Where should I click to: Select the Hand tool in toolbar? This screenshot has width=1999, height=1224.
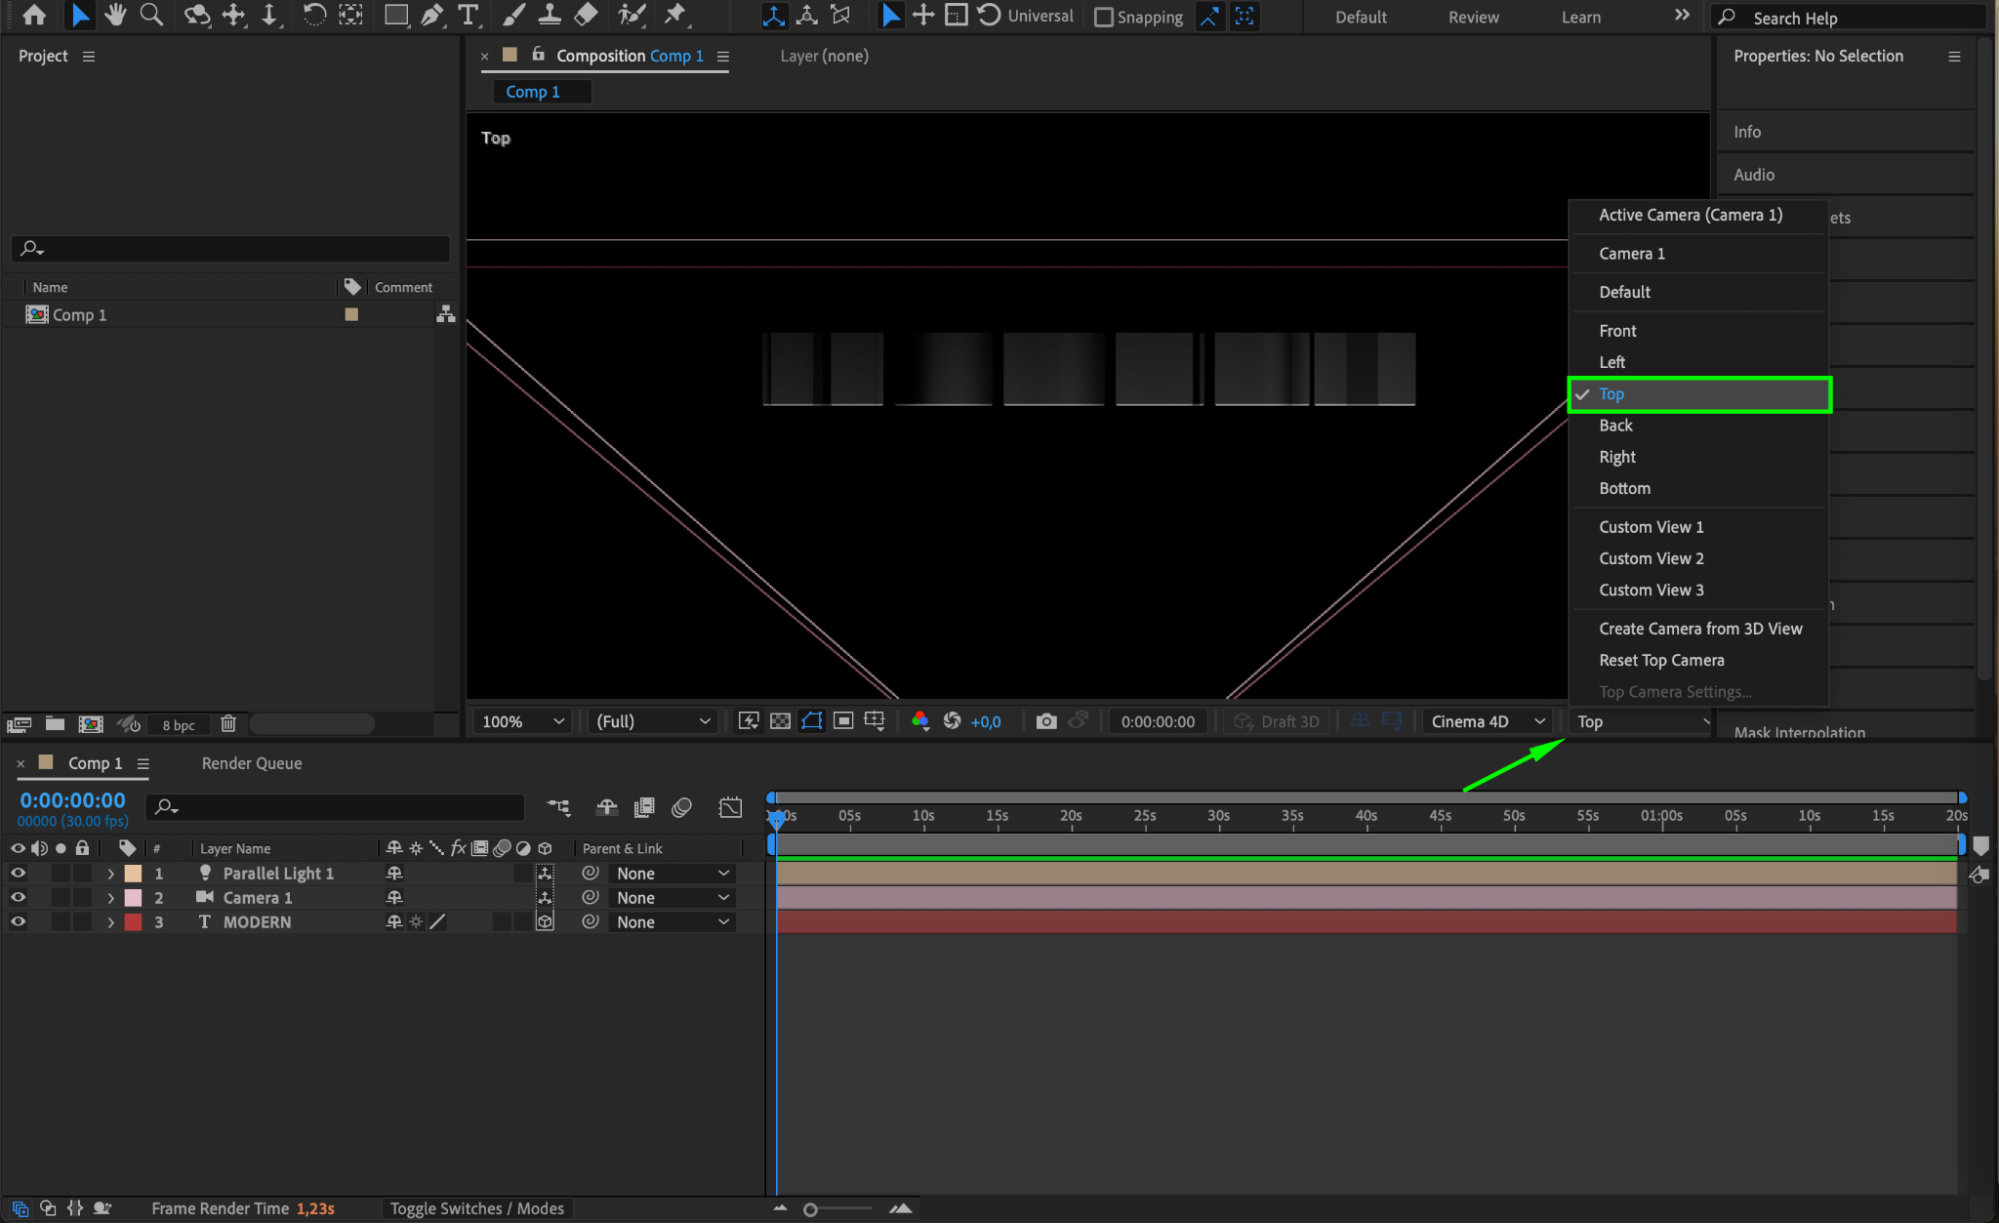click(x=115, y=15)
